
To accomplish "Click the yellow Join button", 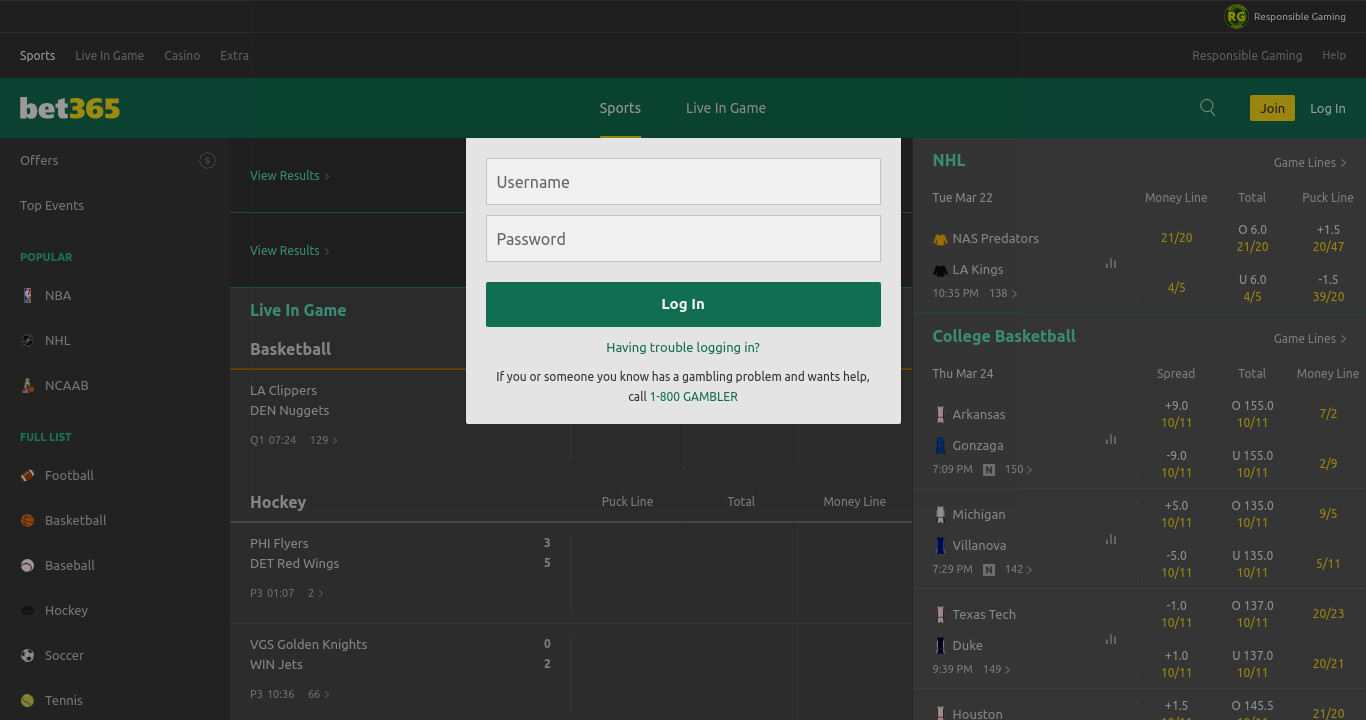I will pos(1272,108).
